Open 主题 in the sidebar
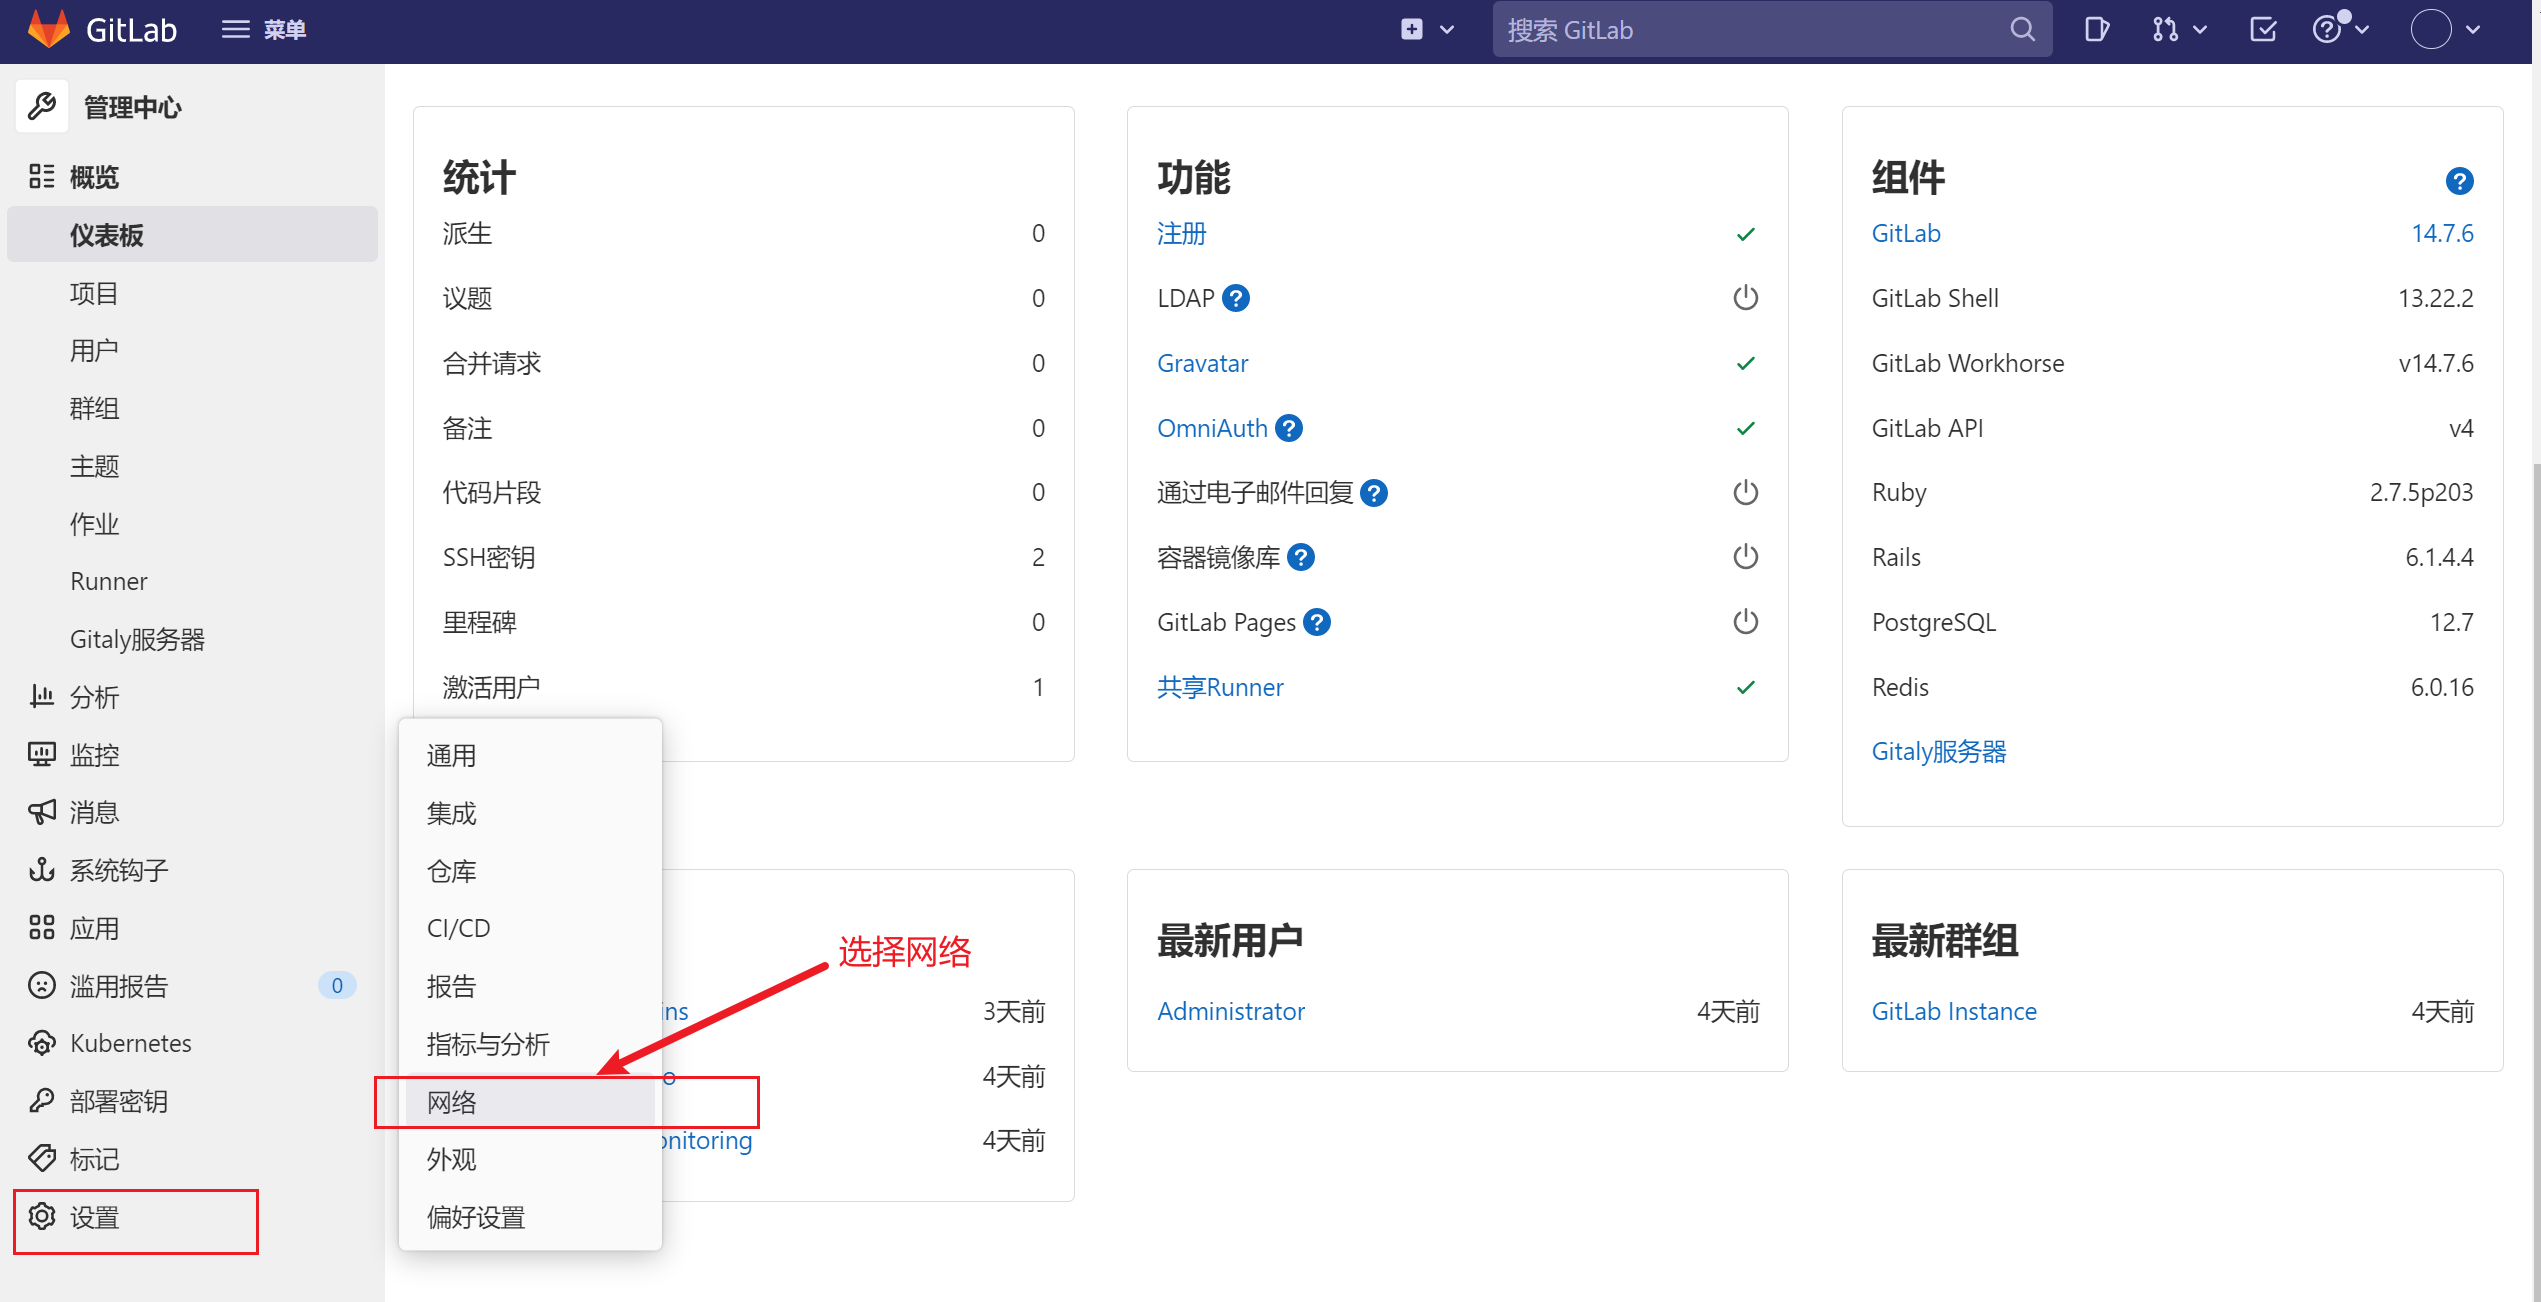This screenshot has width=2541, height=1302. click(192, 466)
